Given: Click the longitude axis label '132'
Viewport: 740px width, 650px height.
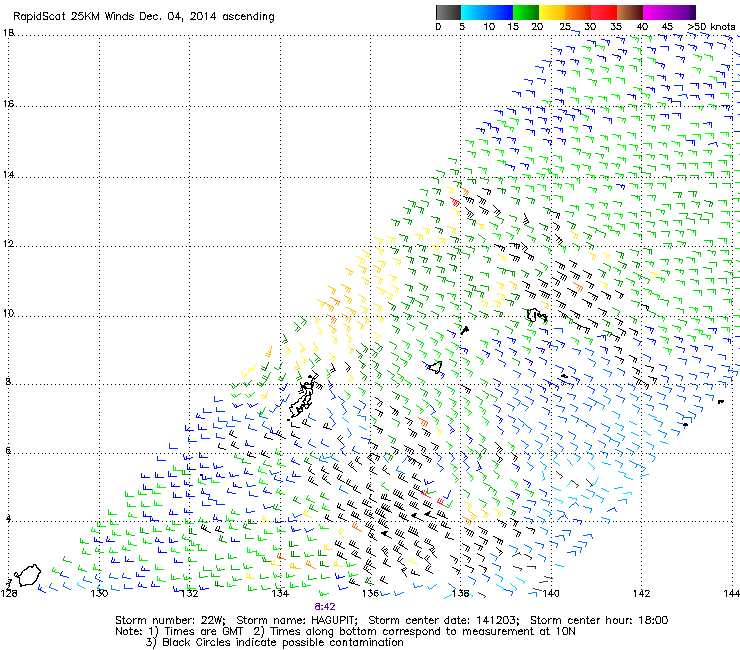Looking at the screenshot, I should [189, 593].
